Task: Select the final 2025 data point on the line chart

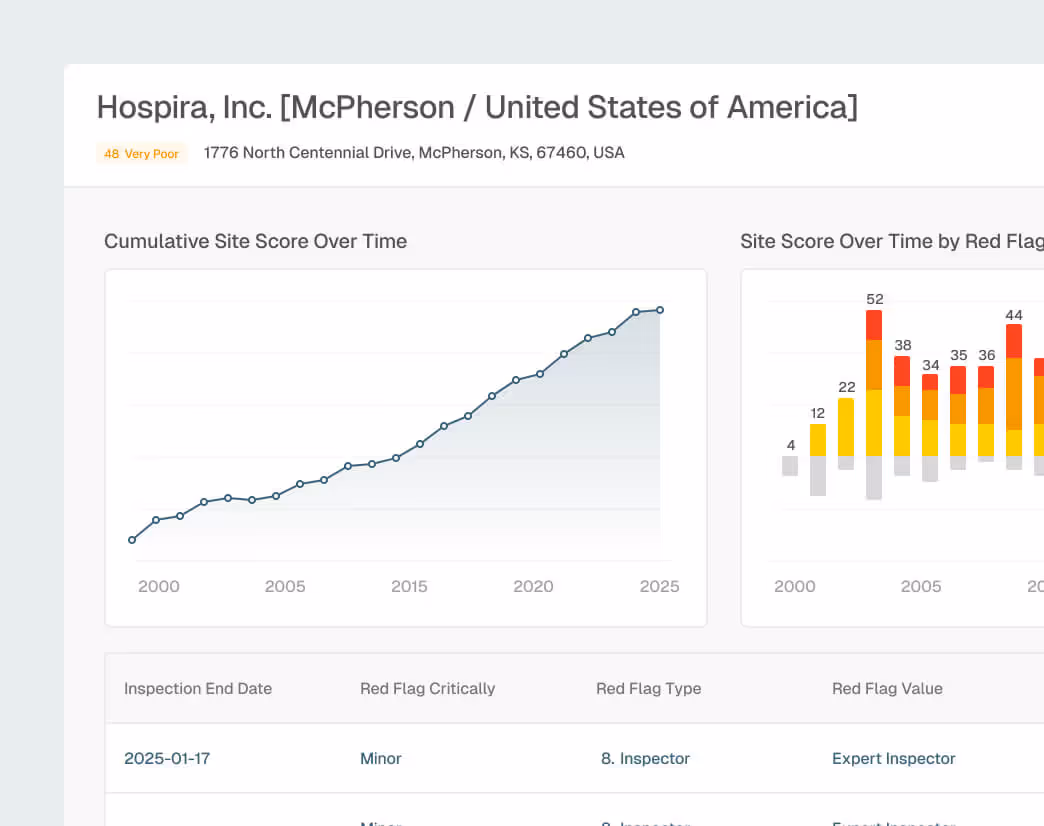Action: point(660,310)
